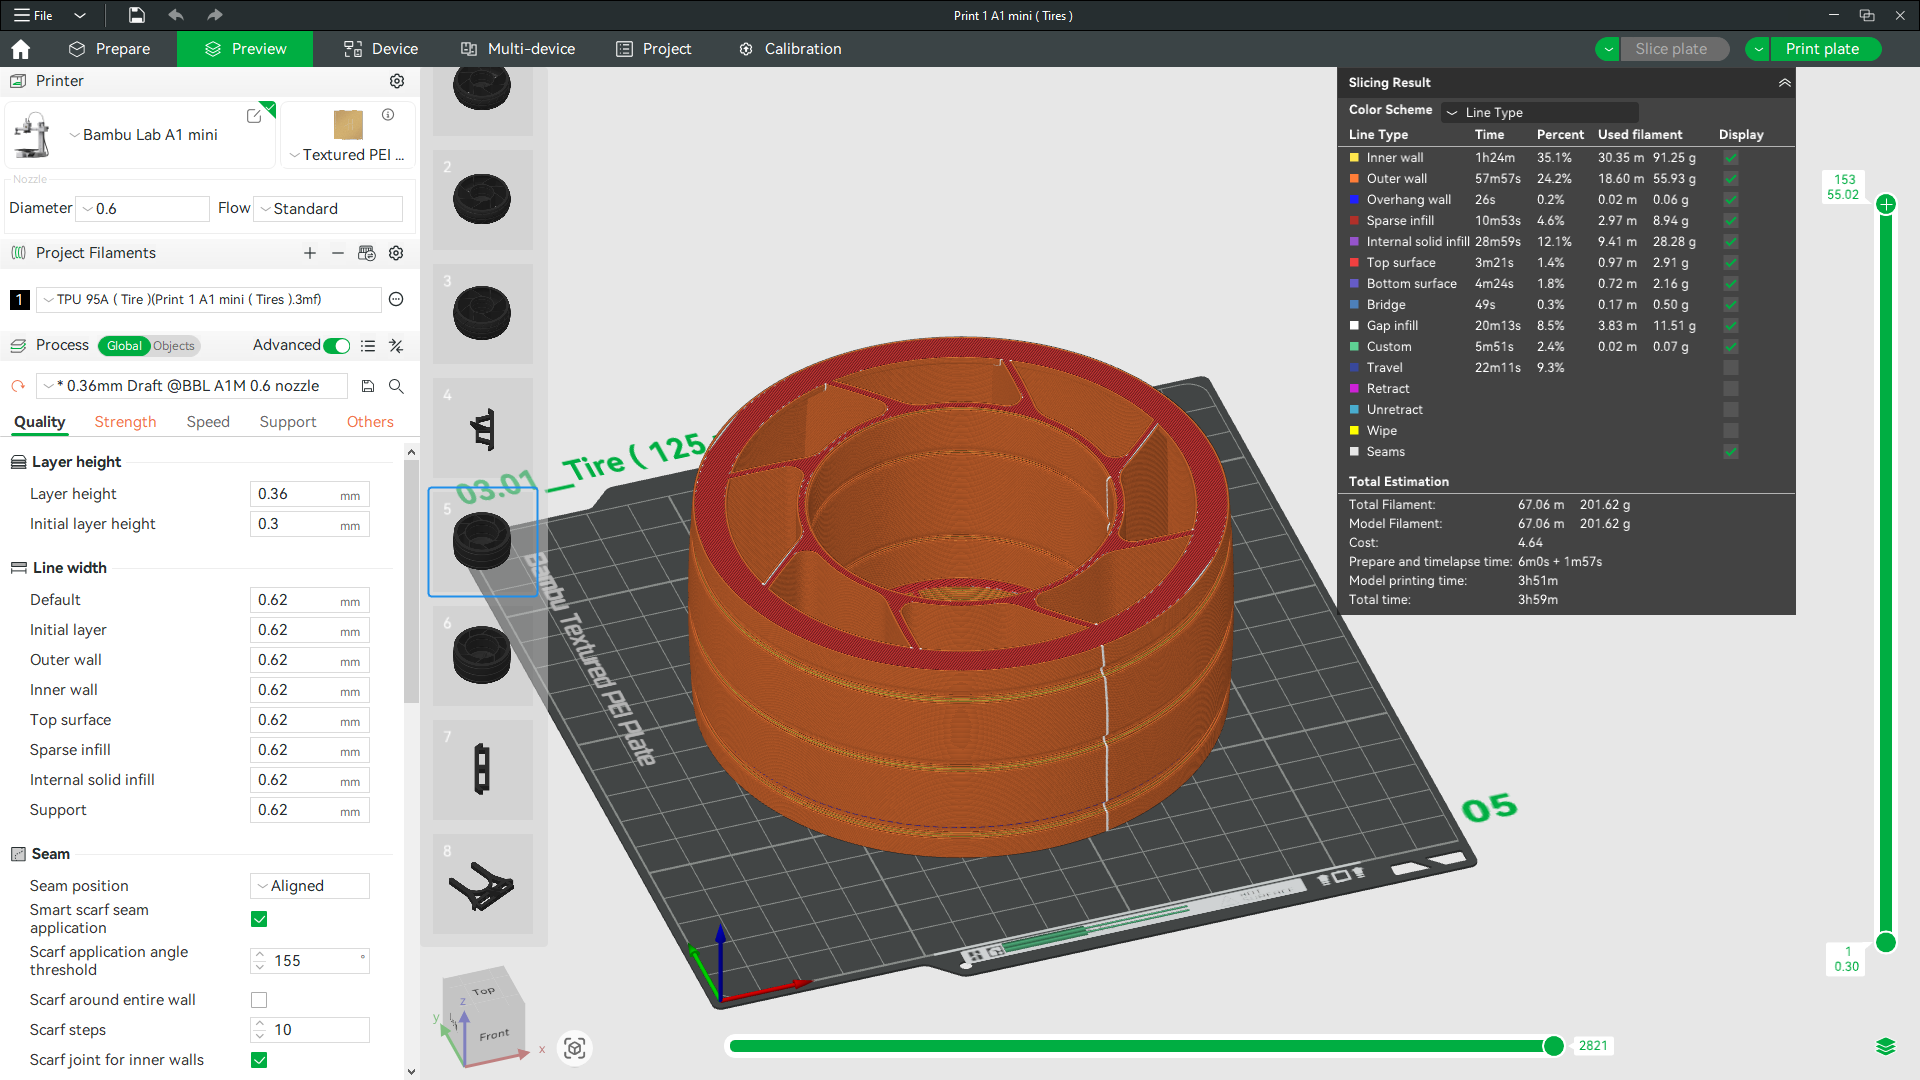Open the File menu dropdown arrow
This screenshot has height=1080, width=1920.
tap(80, 15)
